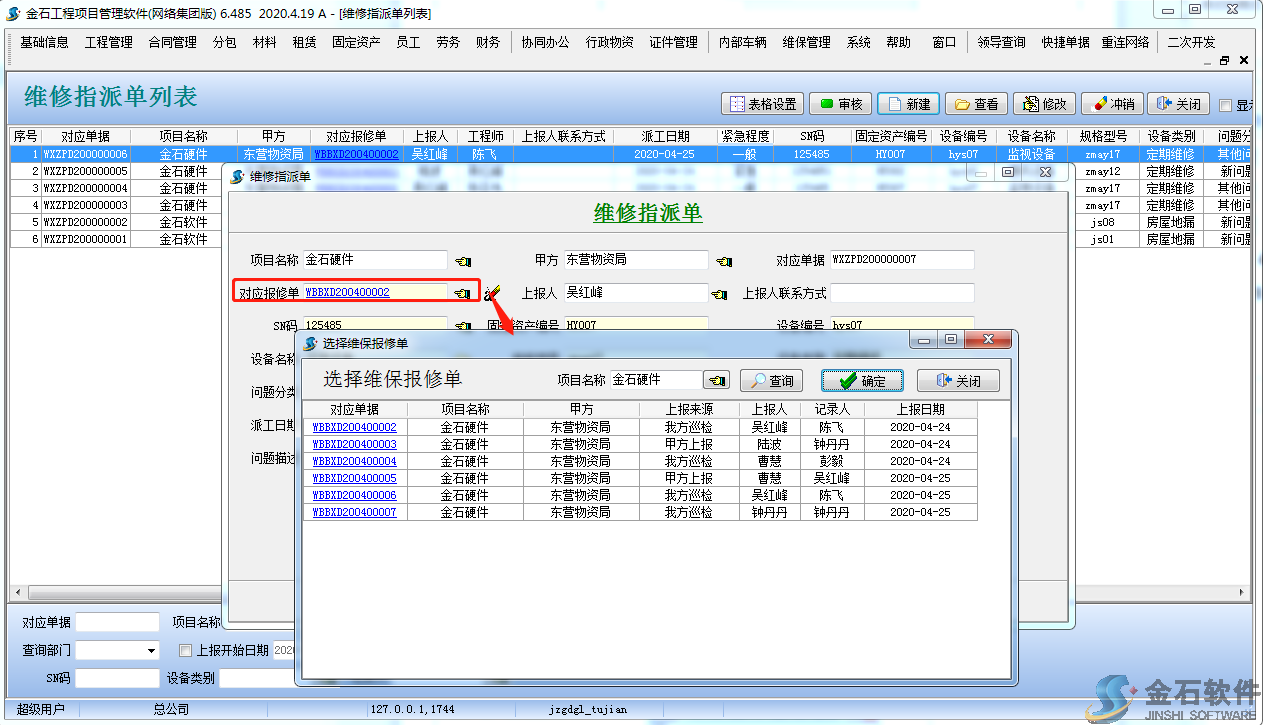1263x725 pixels.
Task: Click the 审核 toolbar button
Action: pyautogui.click(x=841, y=104)
